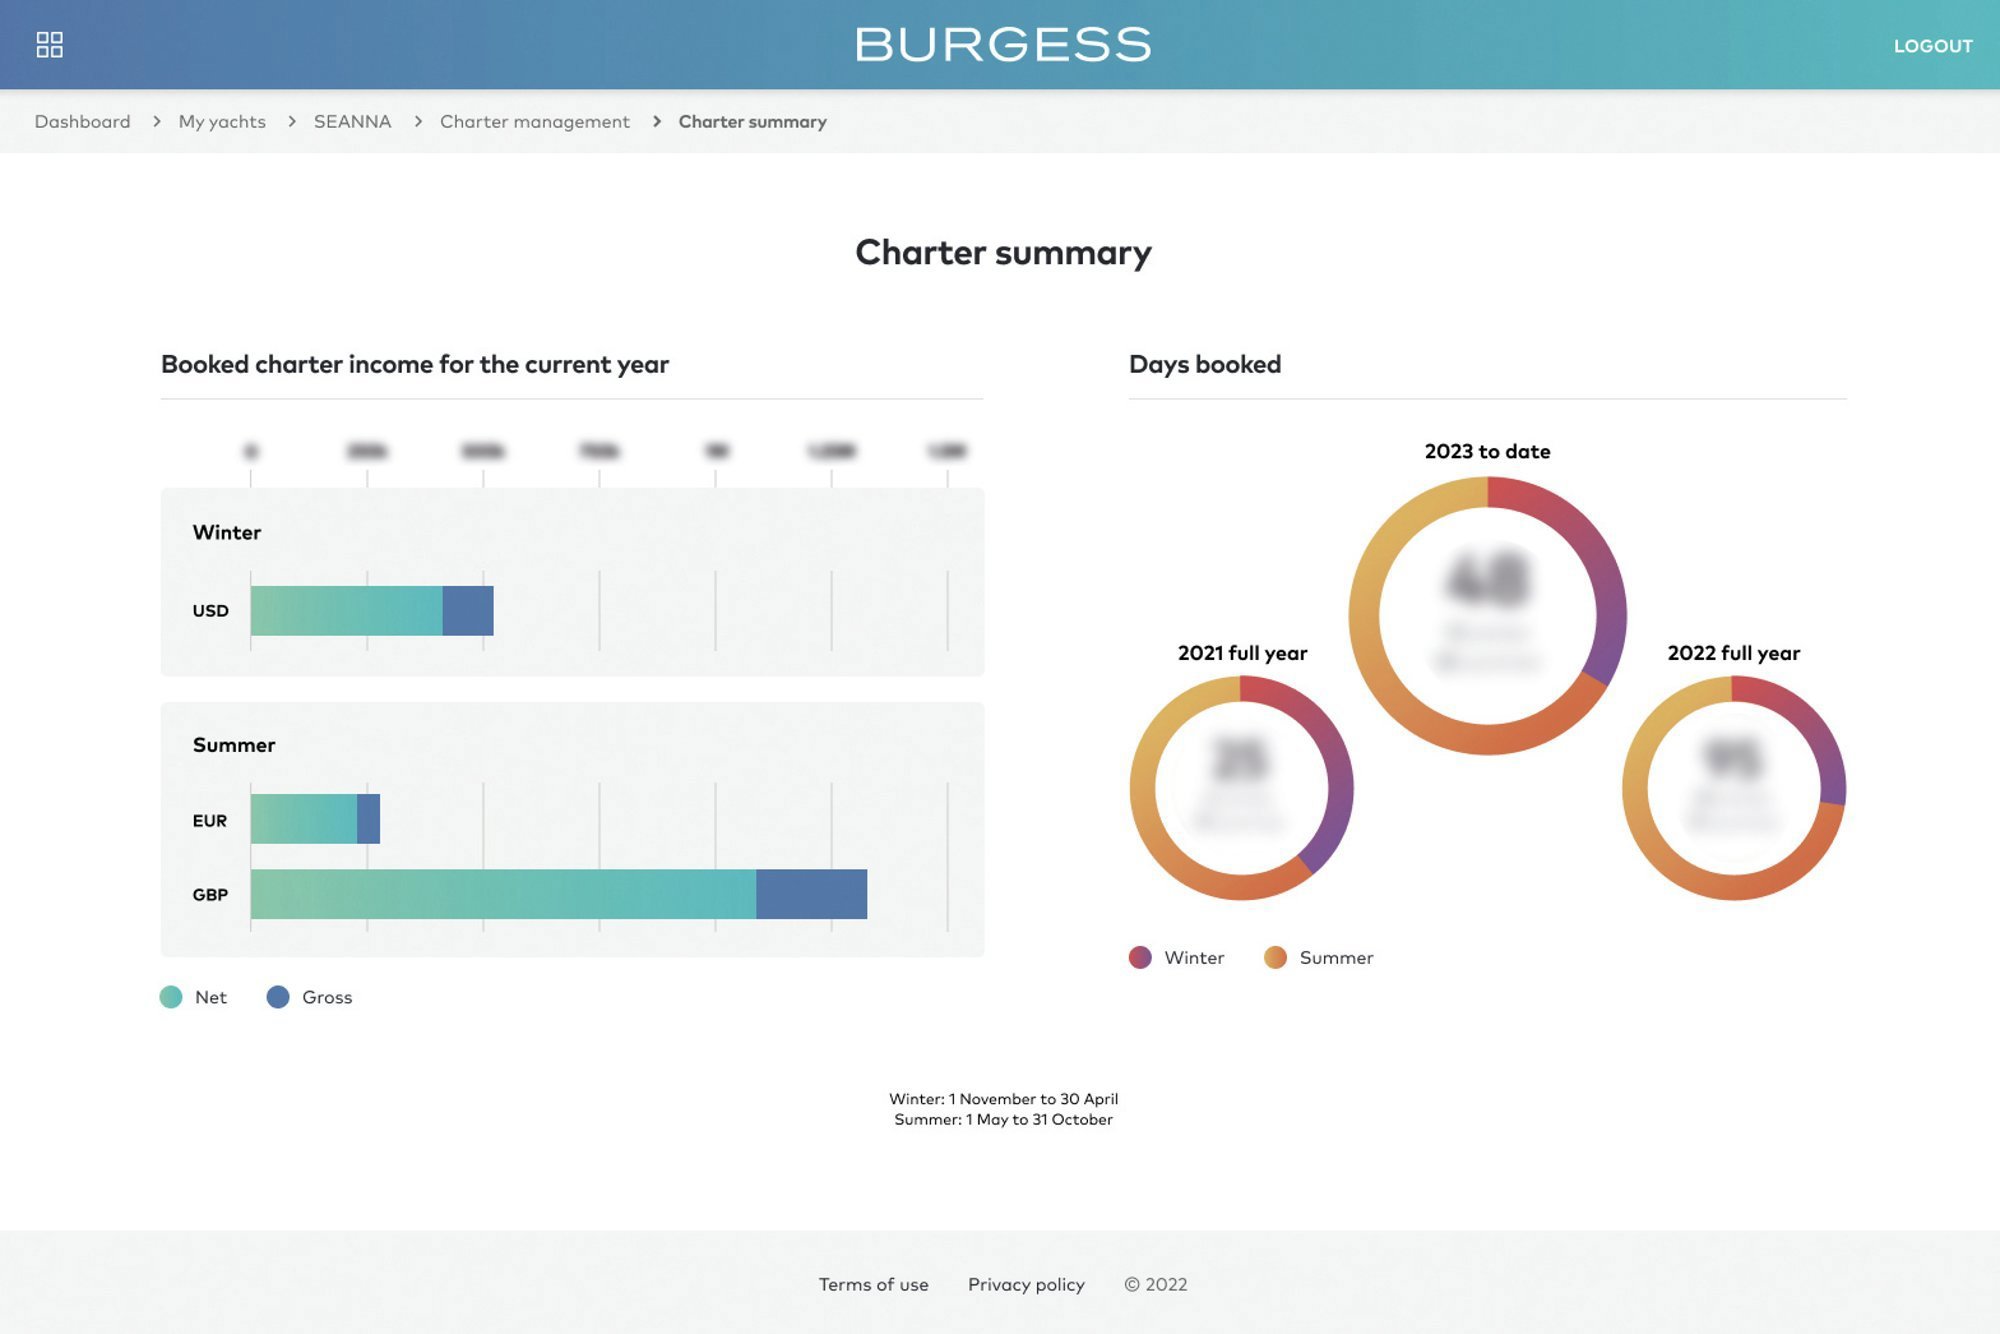Log out using LOGOUT button
The image size is (2000, 1334).
1933,46
